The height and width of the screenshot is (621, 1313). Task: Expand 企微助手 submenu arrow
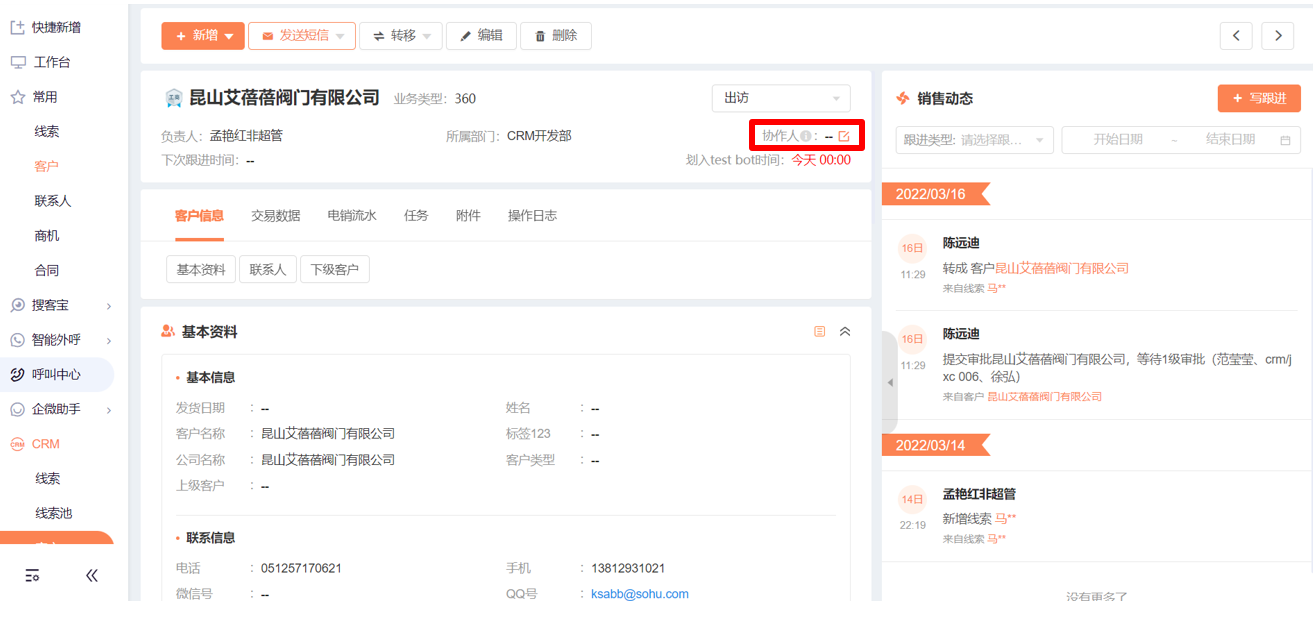click(x=109, y=409)
